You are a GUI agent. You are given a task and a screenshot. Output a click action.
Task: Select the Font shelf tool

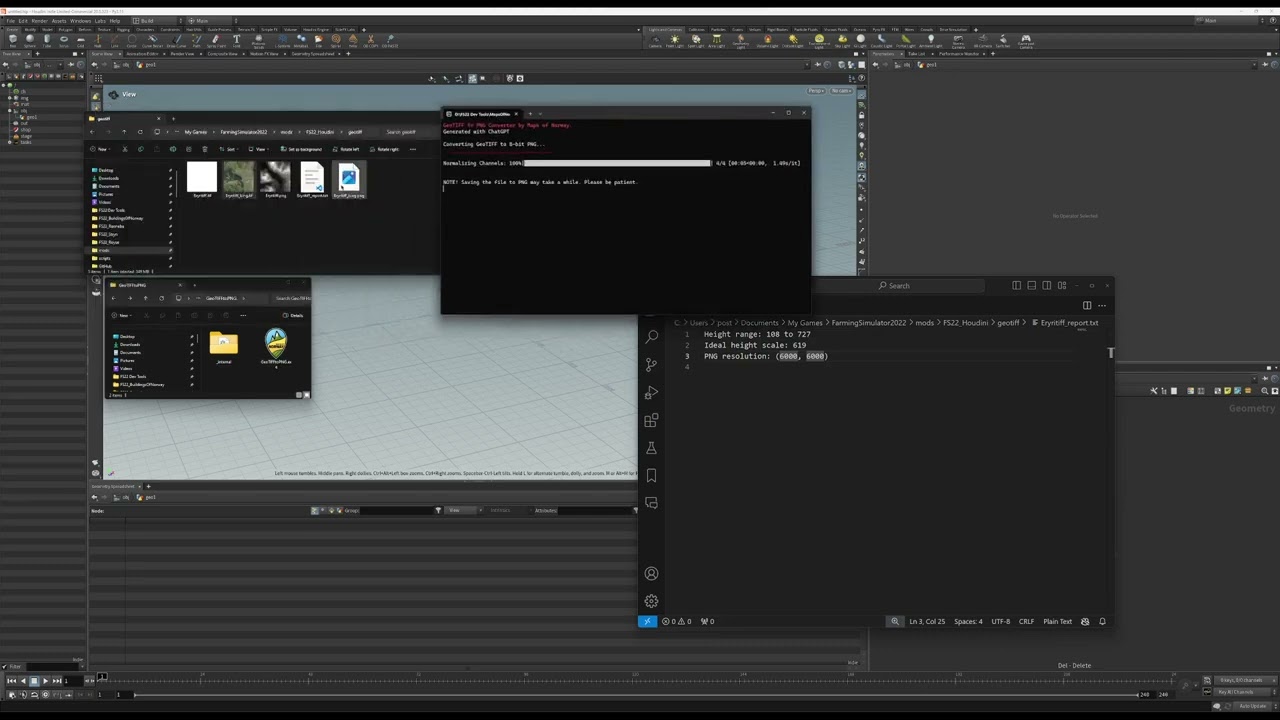236,41
